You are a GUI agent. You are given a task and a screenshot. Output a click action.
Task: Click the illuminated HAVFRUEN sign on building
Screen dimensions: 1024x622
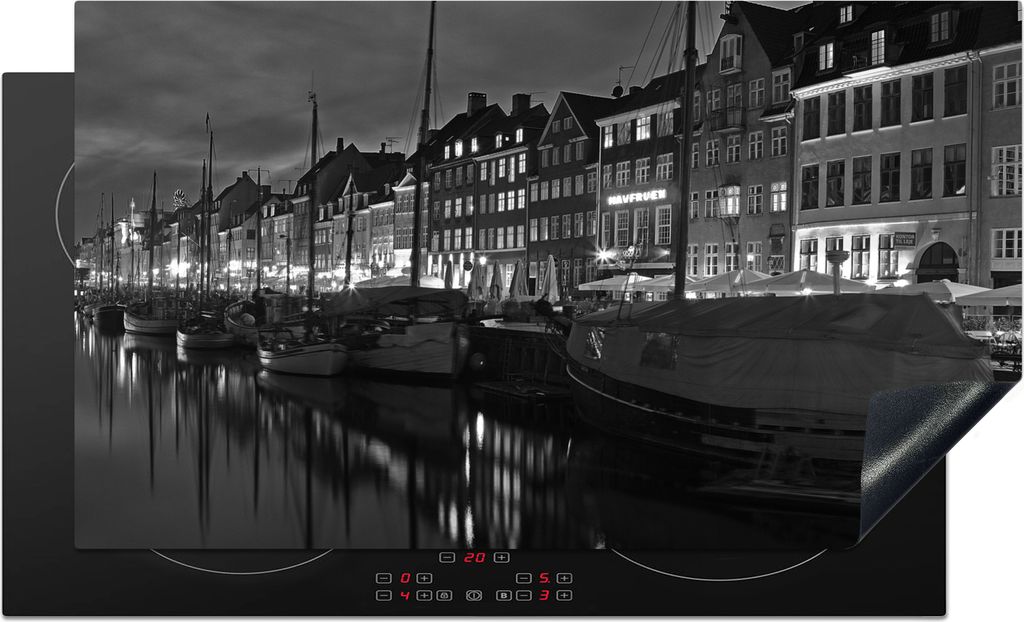point(637,197)
